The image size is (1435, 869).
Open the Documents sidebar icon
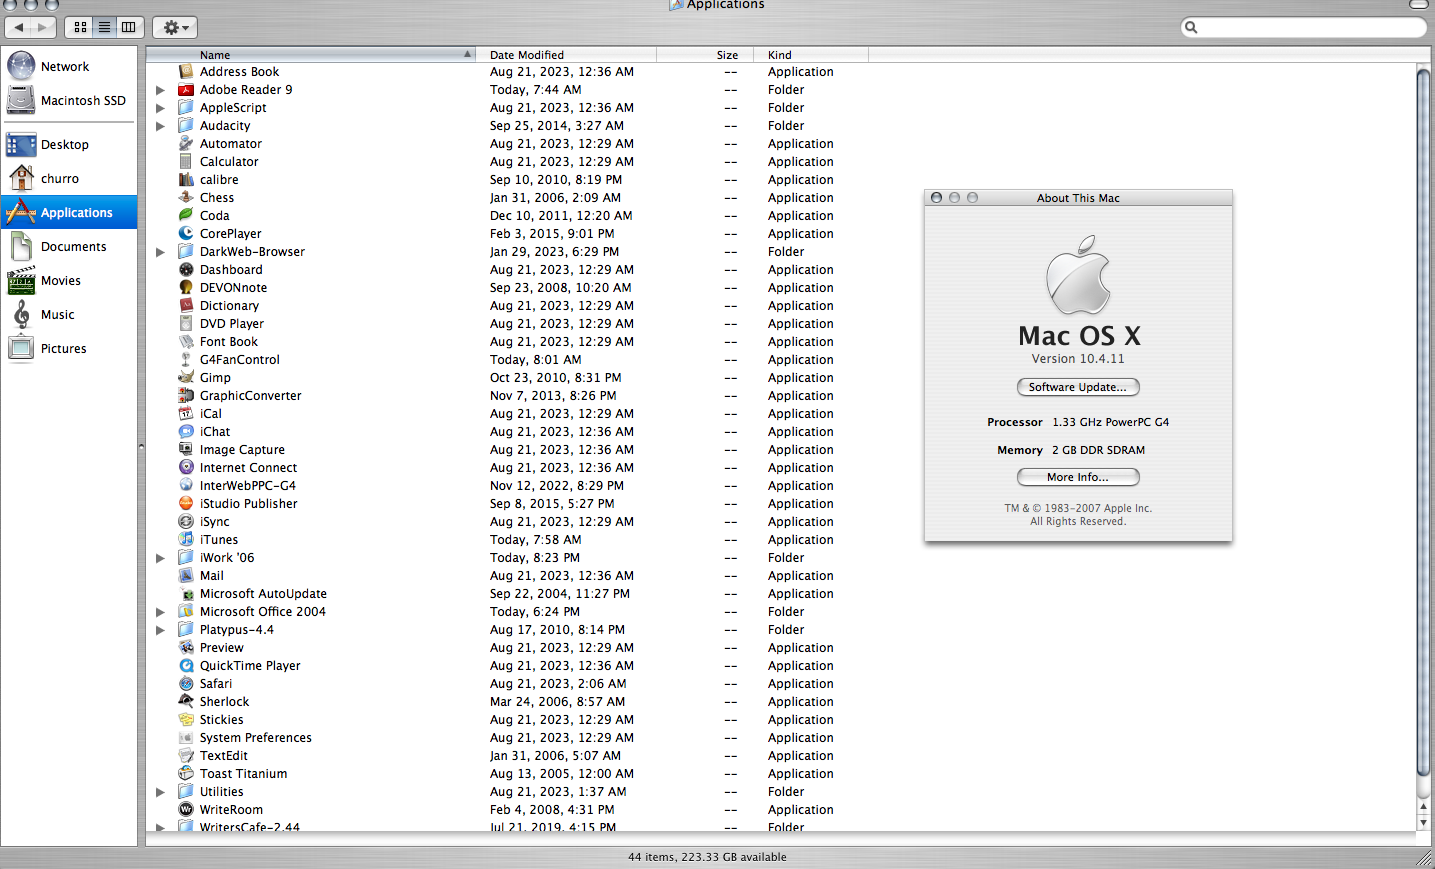coord(21,246)
